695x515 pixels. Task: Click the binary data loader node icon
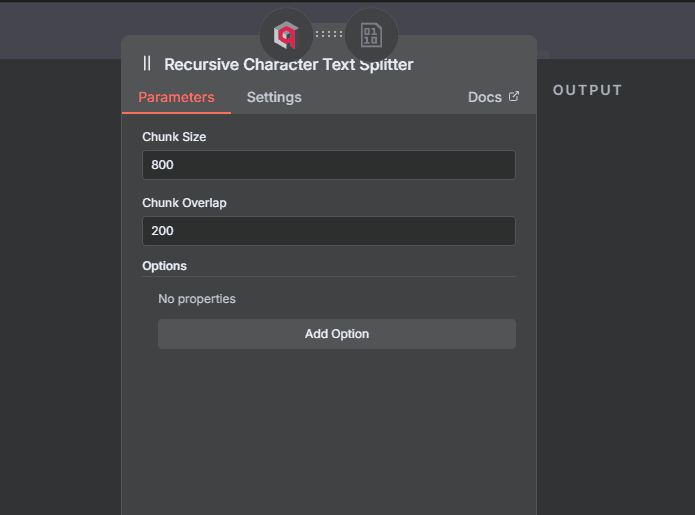[x=371, y=35]
